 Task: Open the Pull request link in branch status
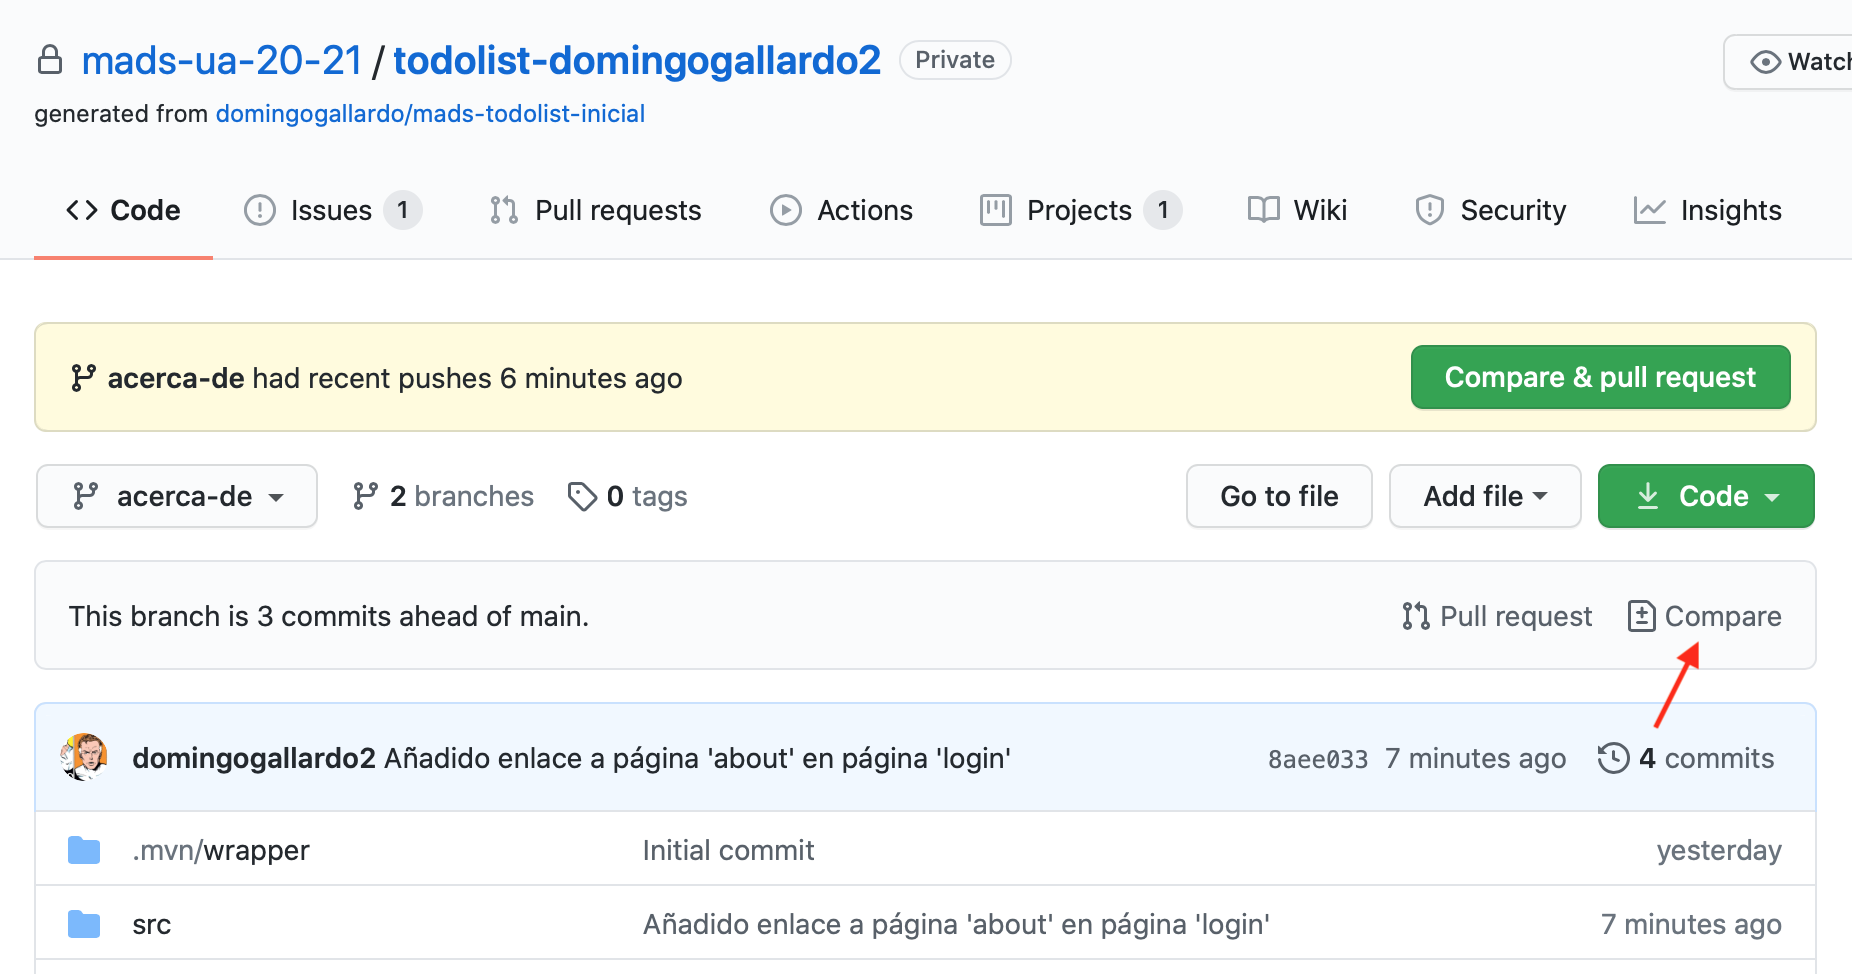1497,616
